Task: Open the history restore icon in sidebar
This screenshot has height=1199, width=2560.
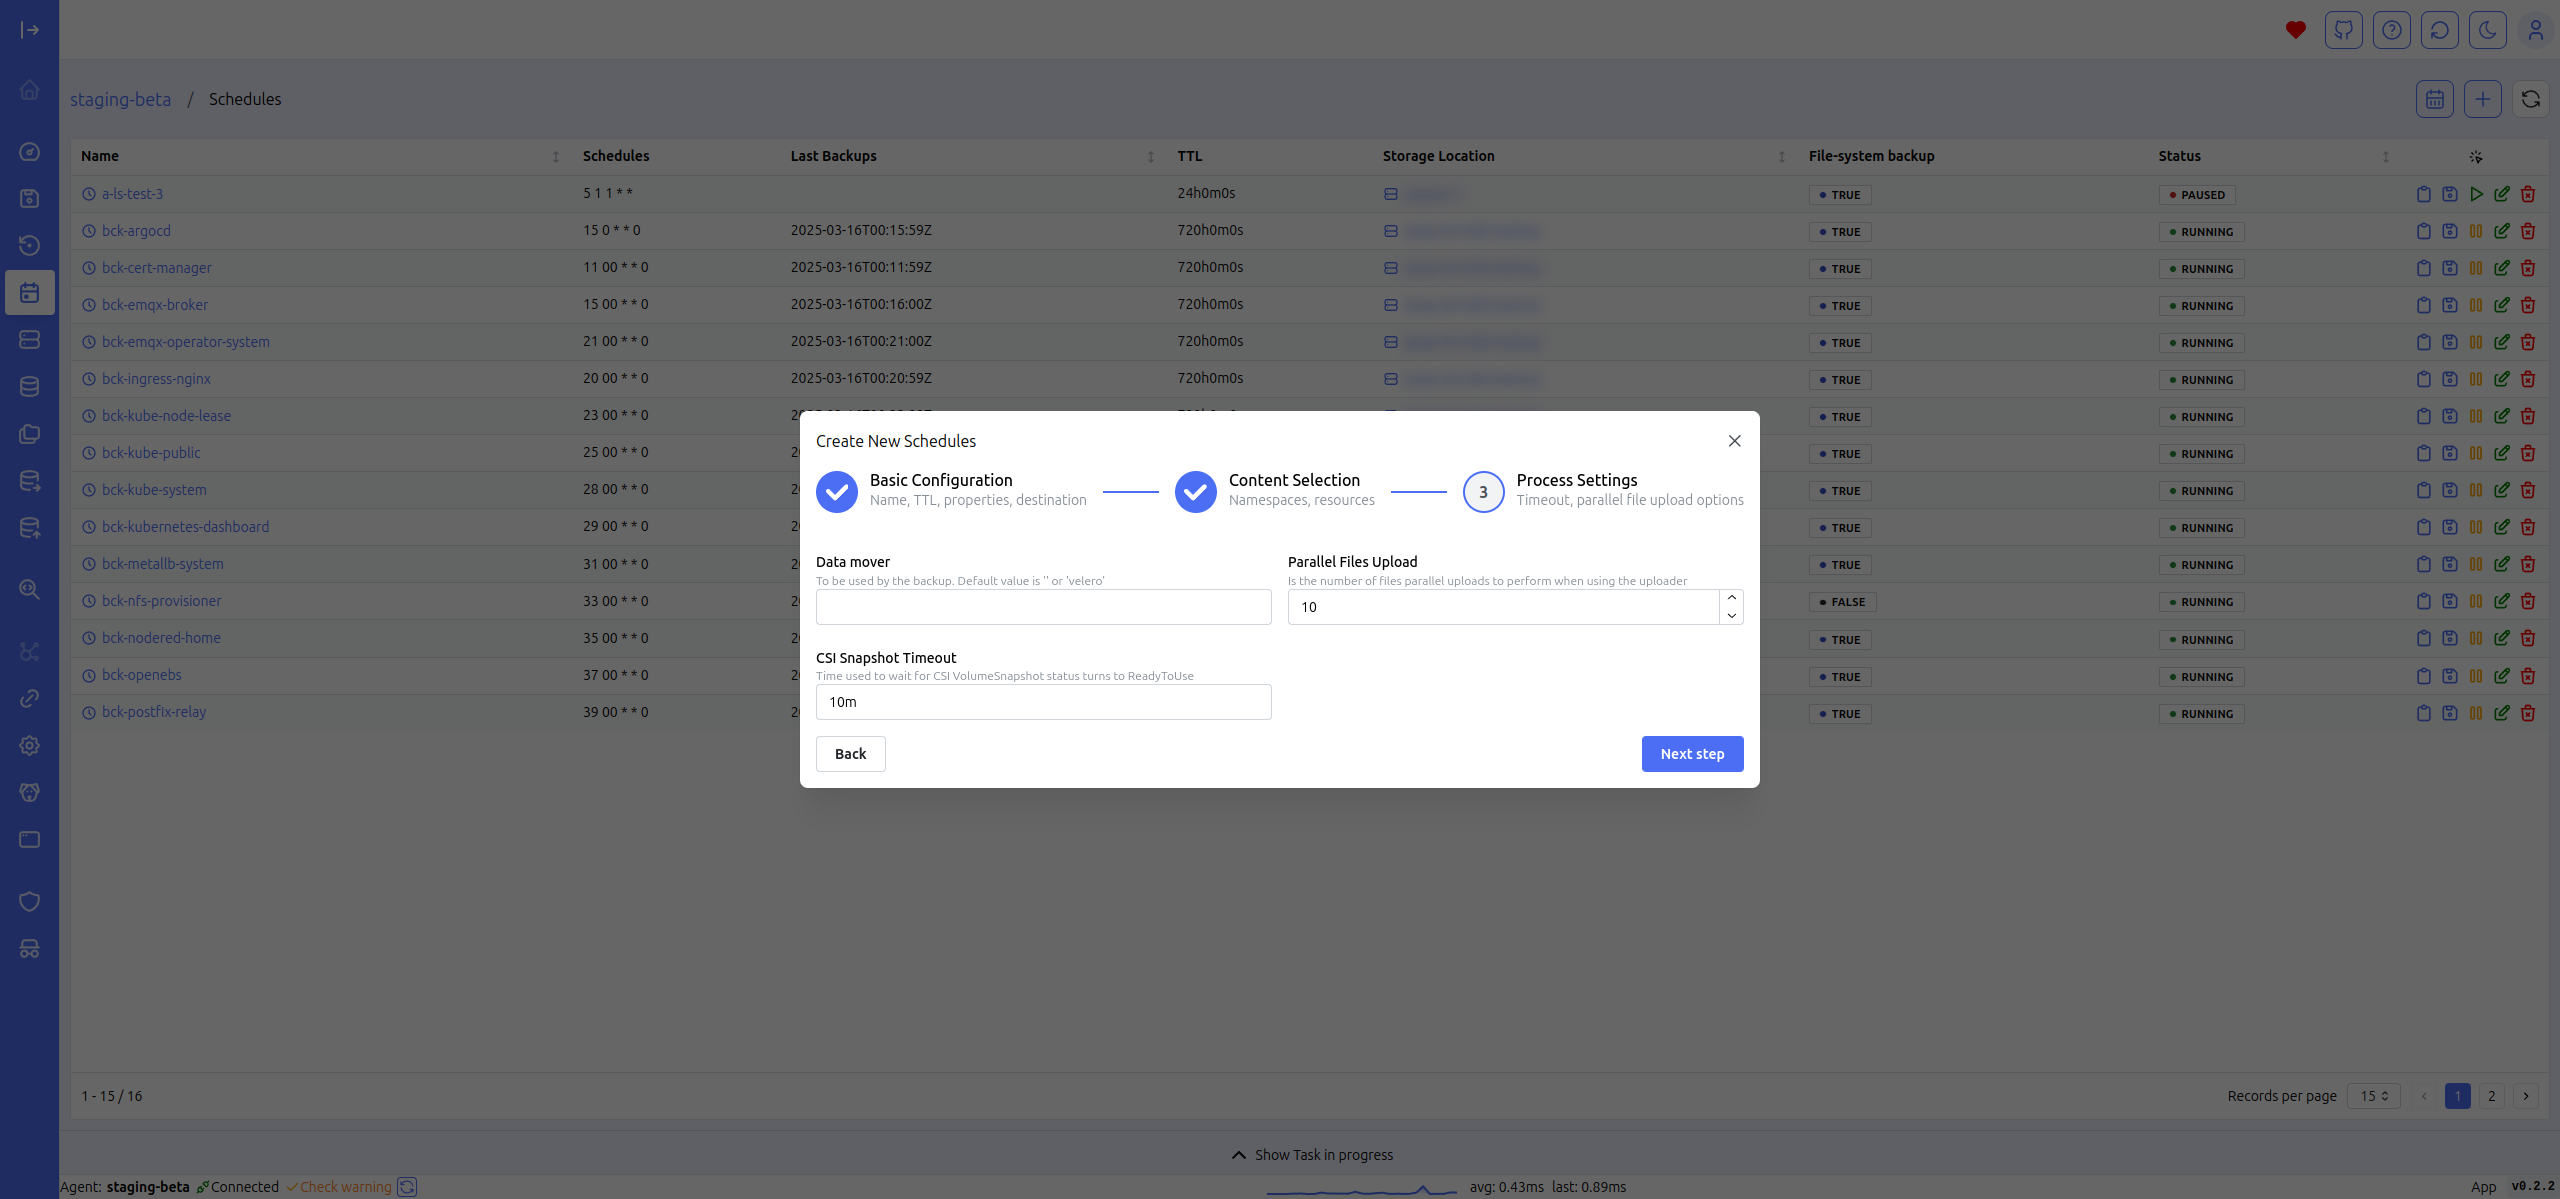Action: pos(30,245)
